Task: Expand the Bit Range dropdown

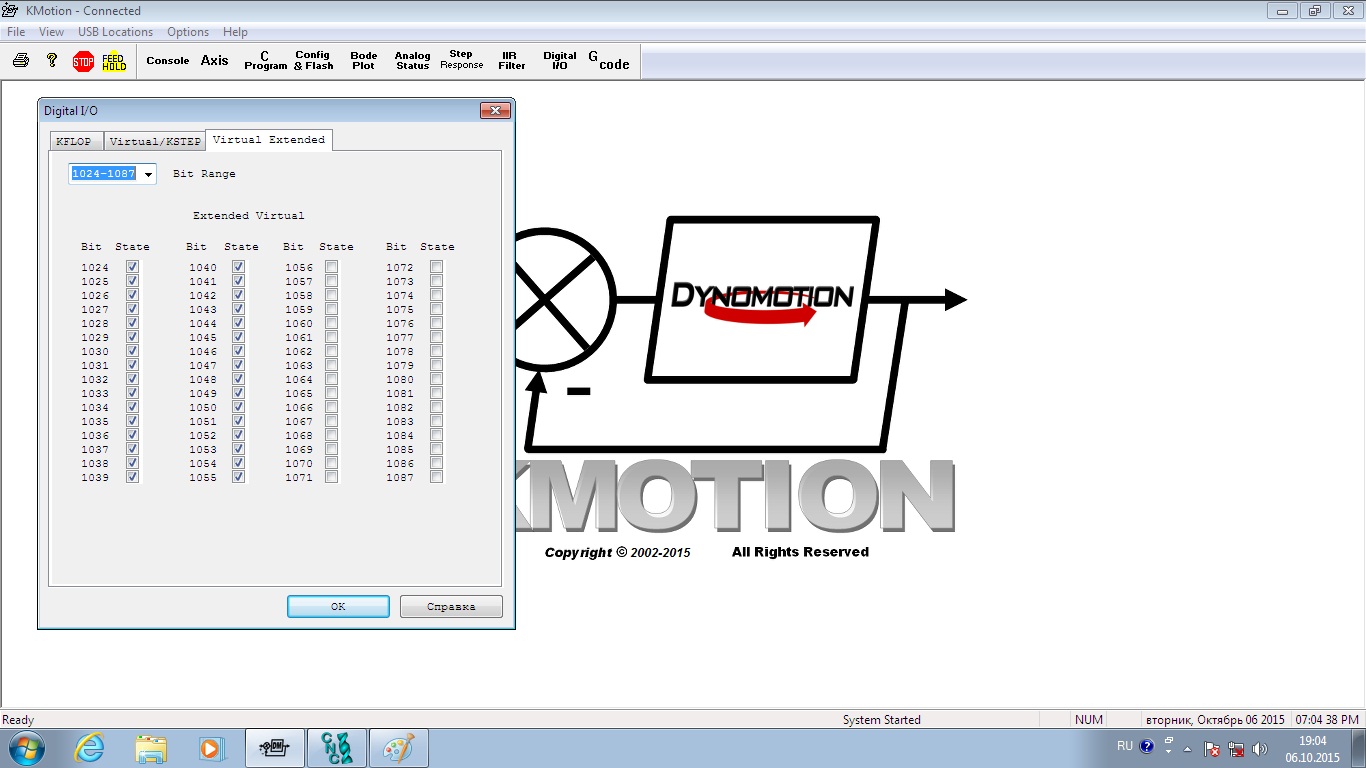Action: coord(149,174)
